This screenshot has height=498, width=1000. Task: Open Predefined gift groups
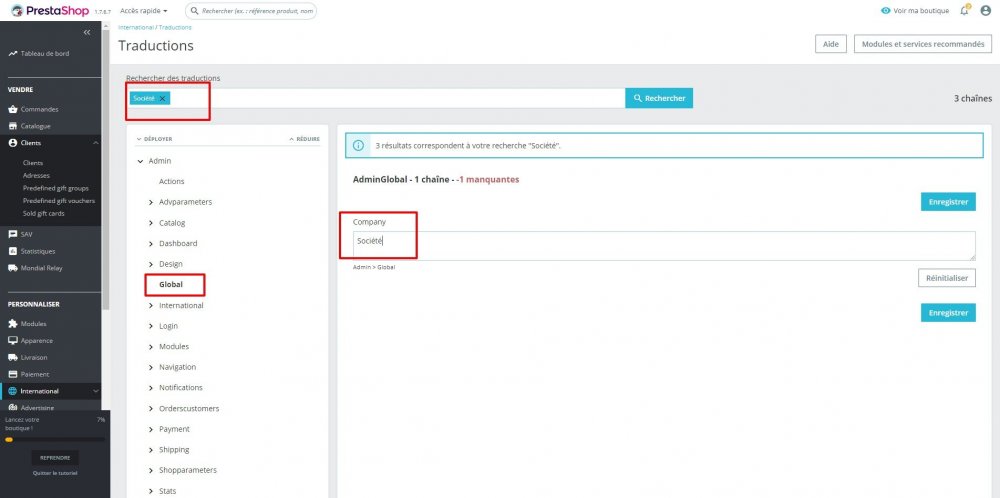[55, 188]
